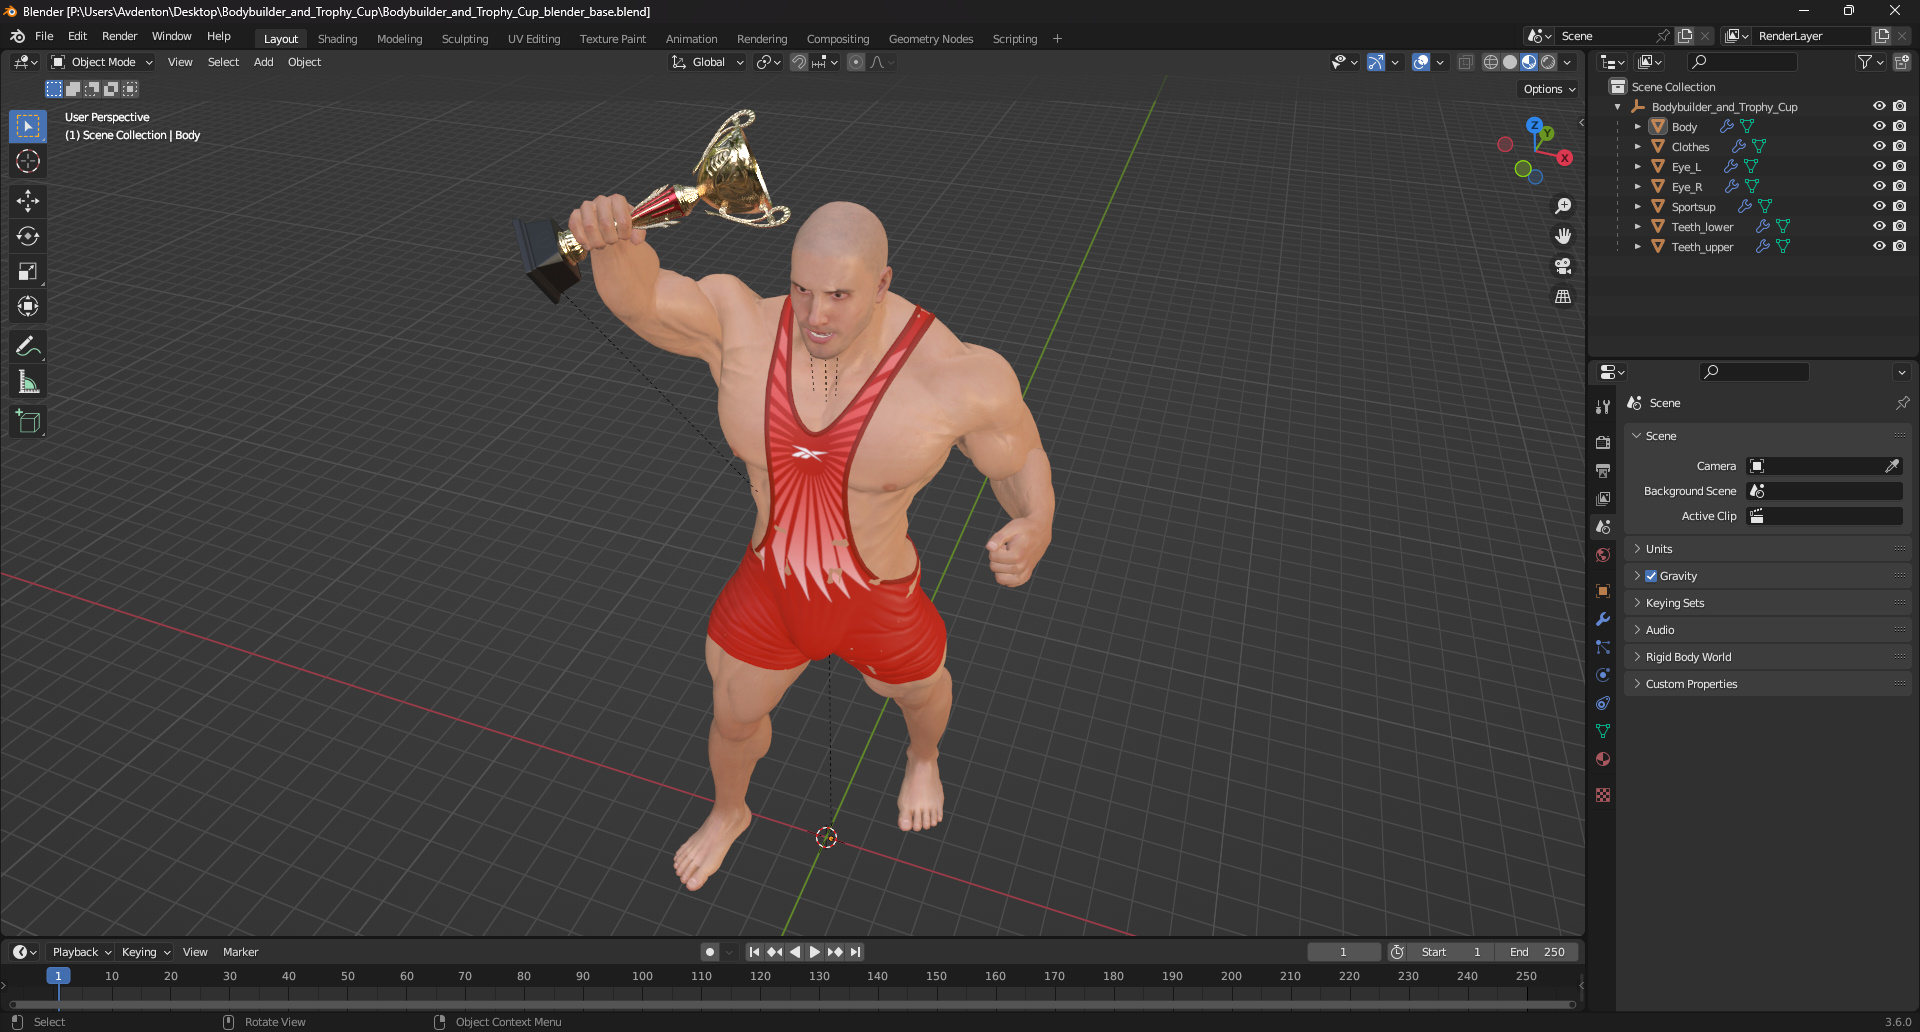Disable Teeth_upper in renders

pyautogui.click(x=1899, y=246)
